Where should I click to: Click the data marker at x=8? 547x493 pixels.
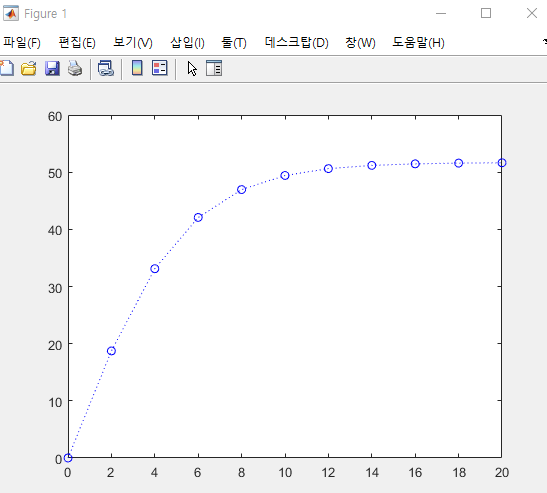coord(241,189)
